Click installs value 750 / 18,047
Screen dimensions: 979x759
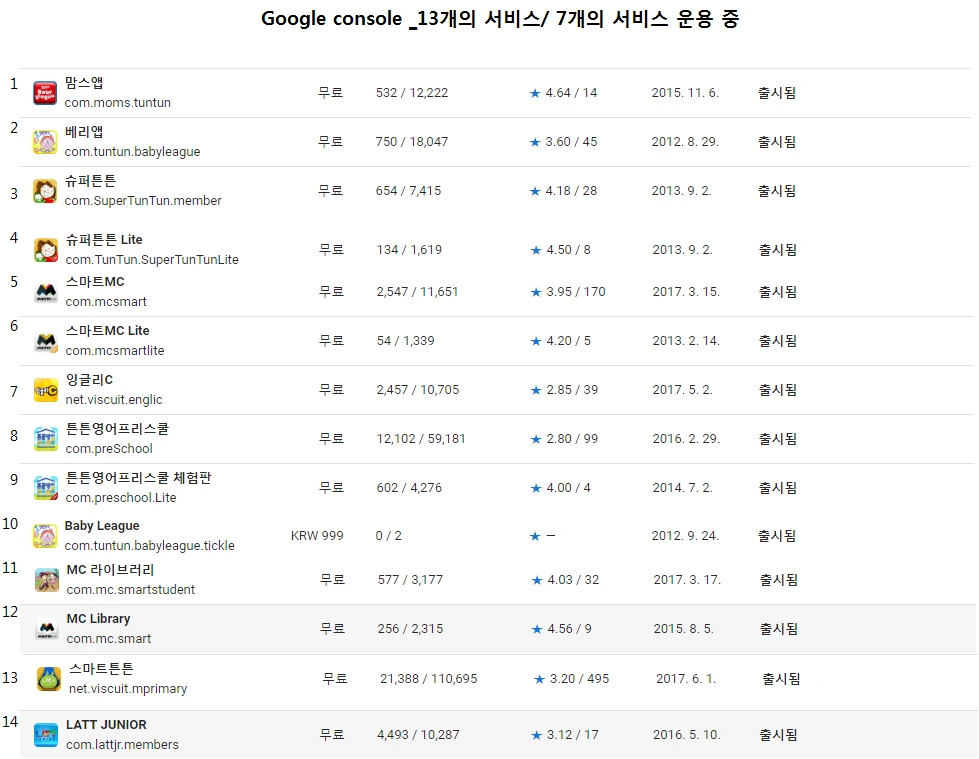(412, 142)
